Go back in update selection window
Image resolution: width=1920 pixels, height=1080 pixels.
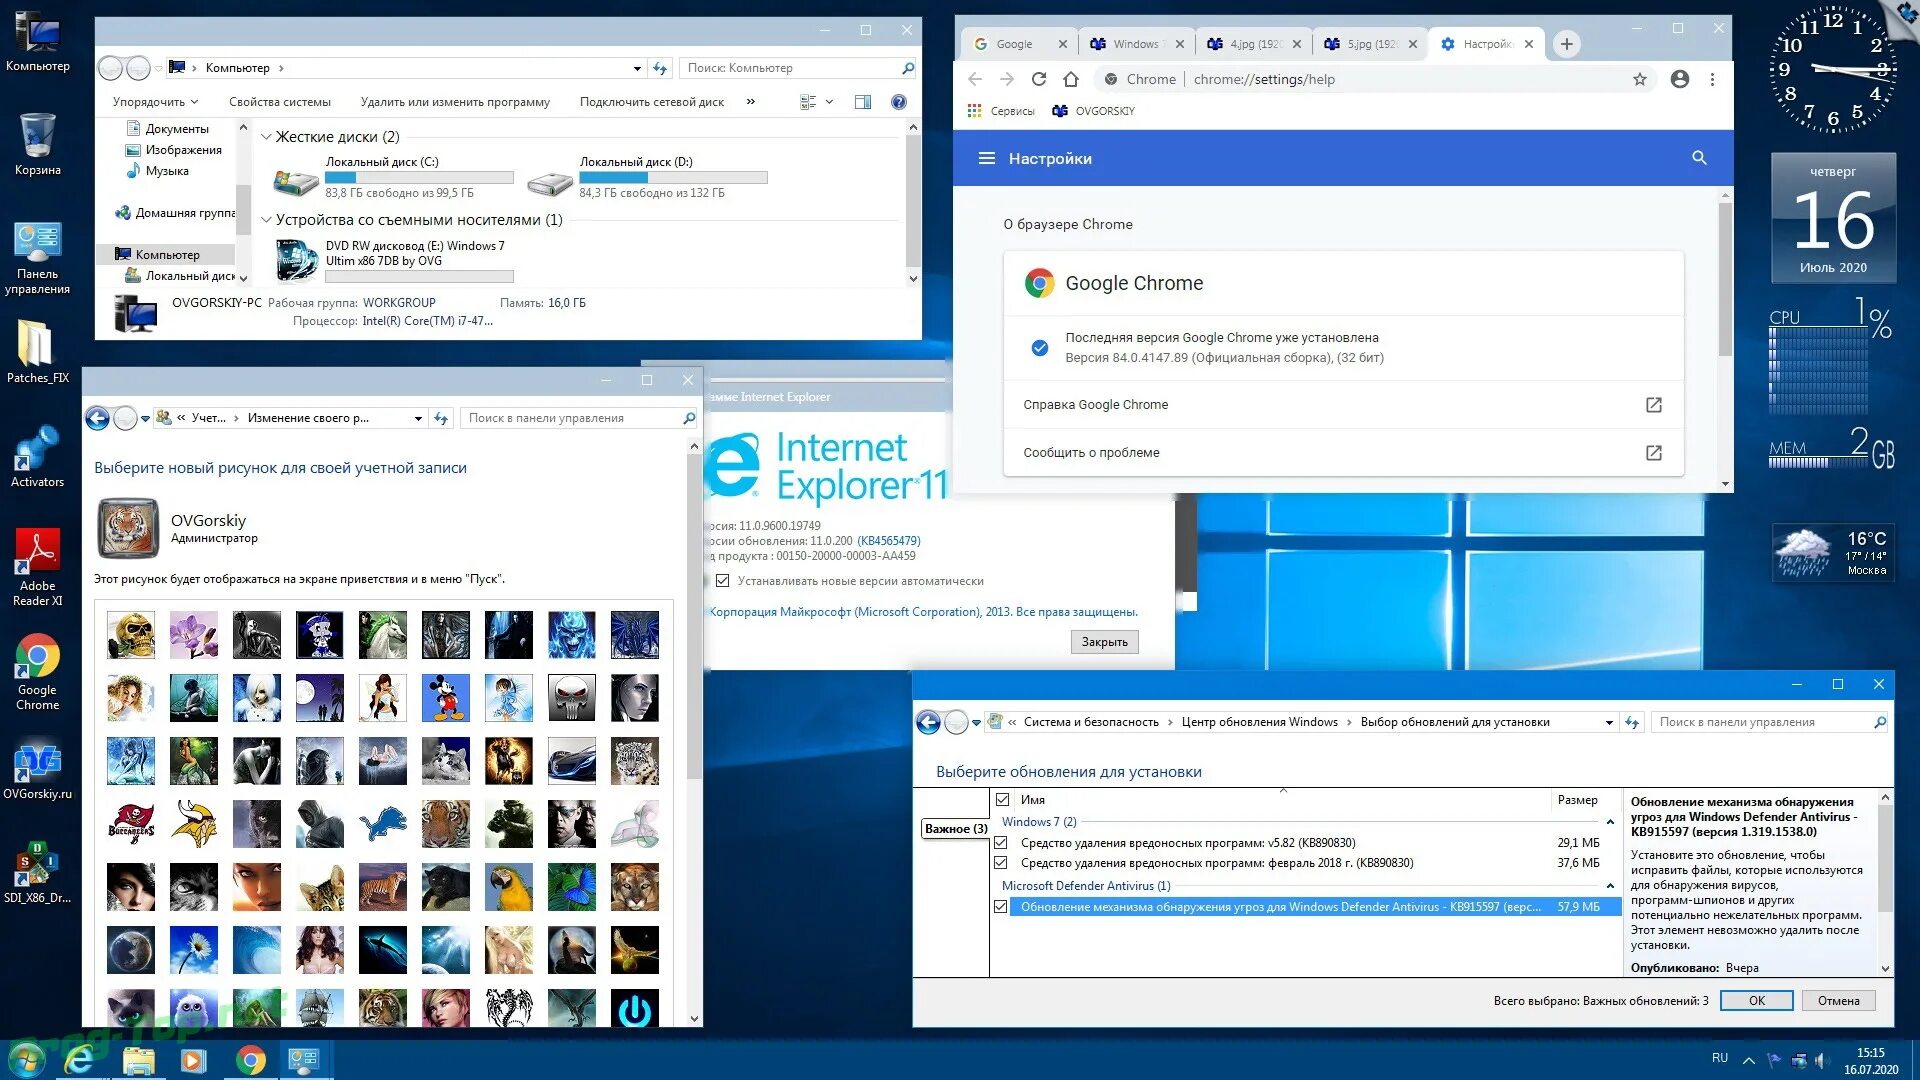pyautogui.click(x=929, y=722)
